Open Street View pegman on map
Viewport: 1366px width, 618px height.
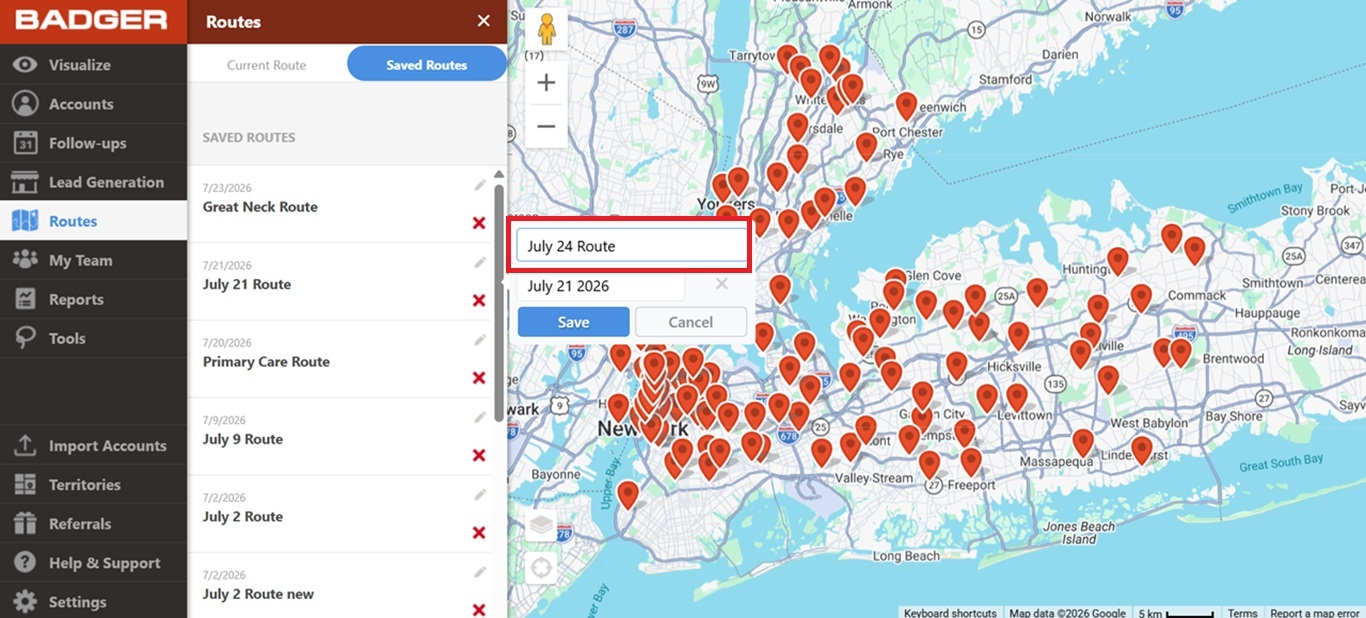point(546,30)
